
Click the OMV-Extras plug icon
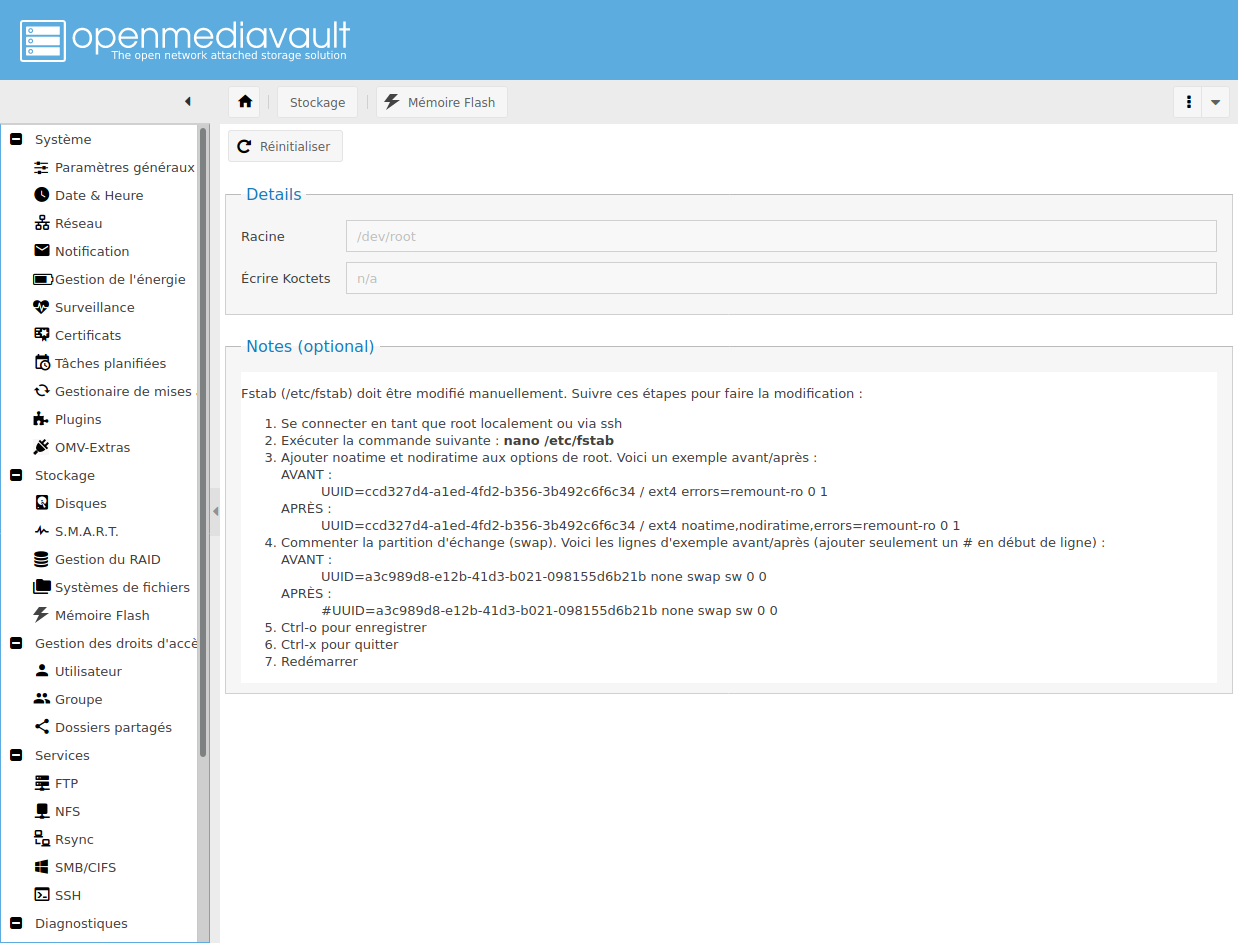[x=42, y=447]
